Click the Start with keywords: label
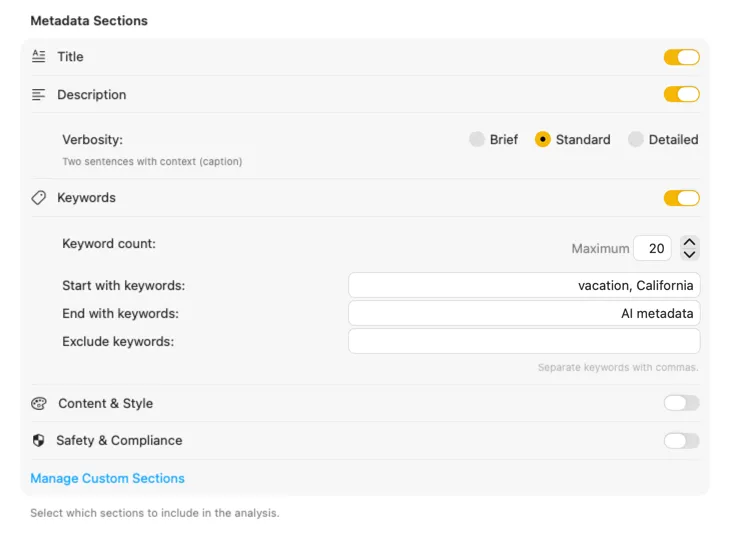The height and width of the screenshot is (550, 730). (x=124, y=285)
